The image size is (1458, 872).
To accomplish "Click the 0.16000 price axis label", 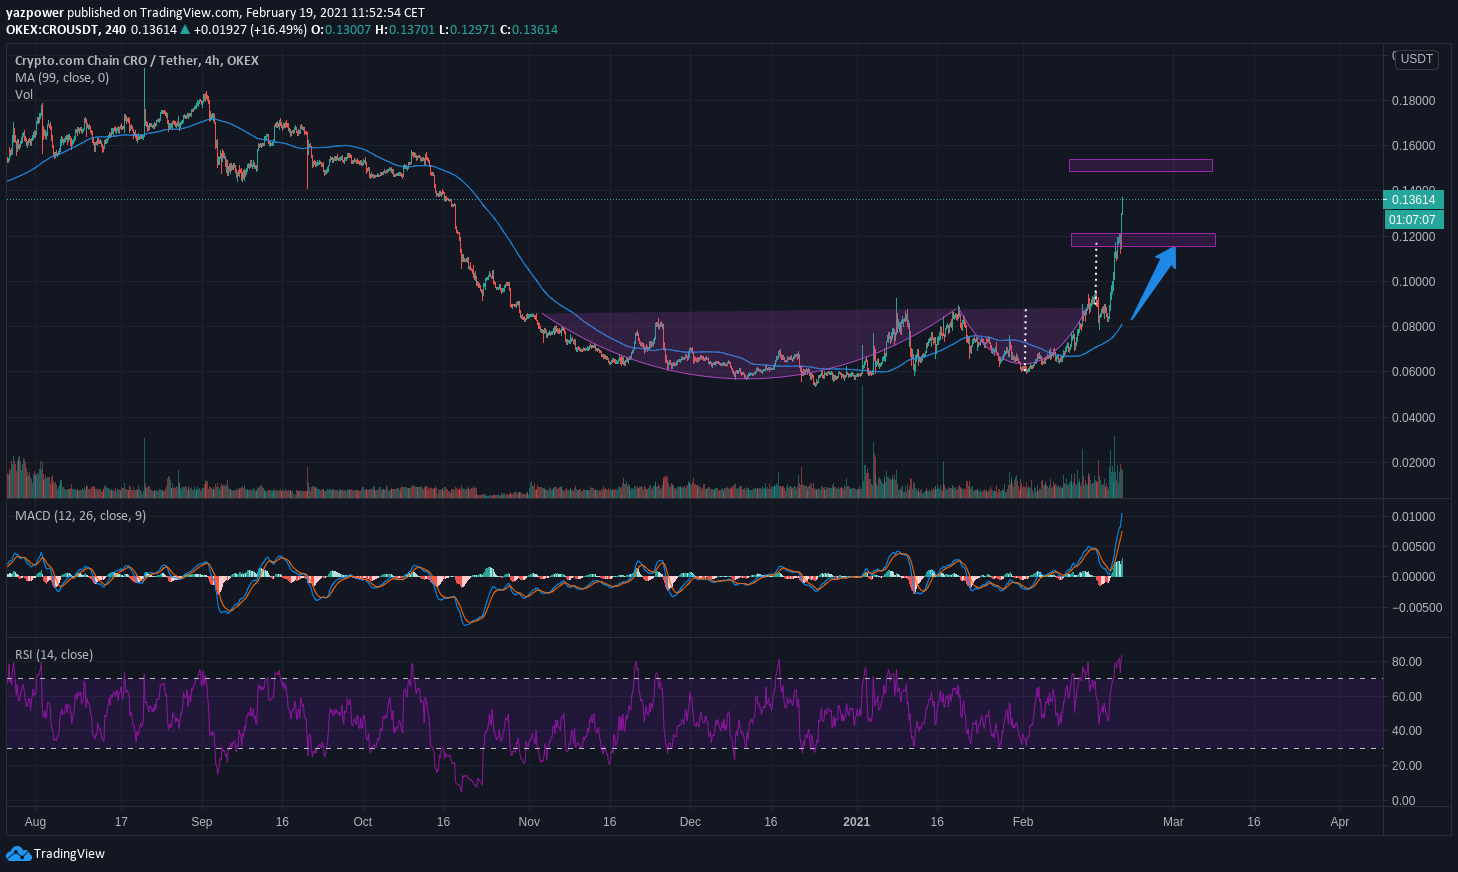I will [x=1413, y=145].
